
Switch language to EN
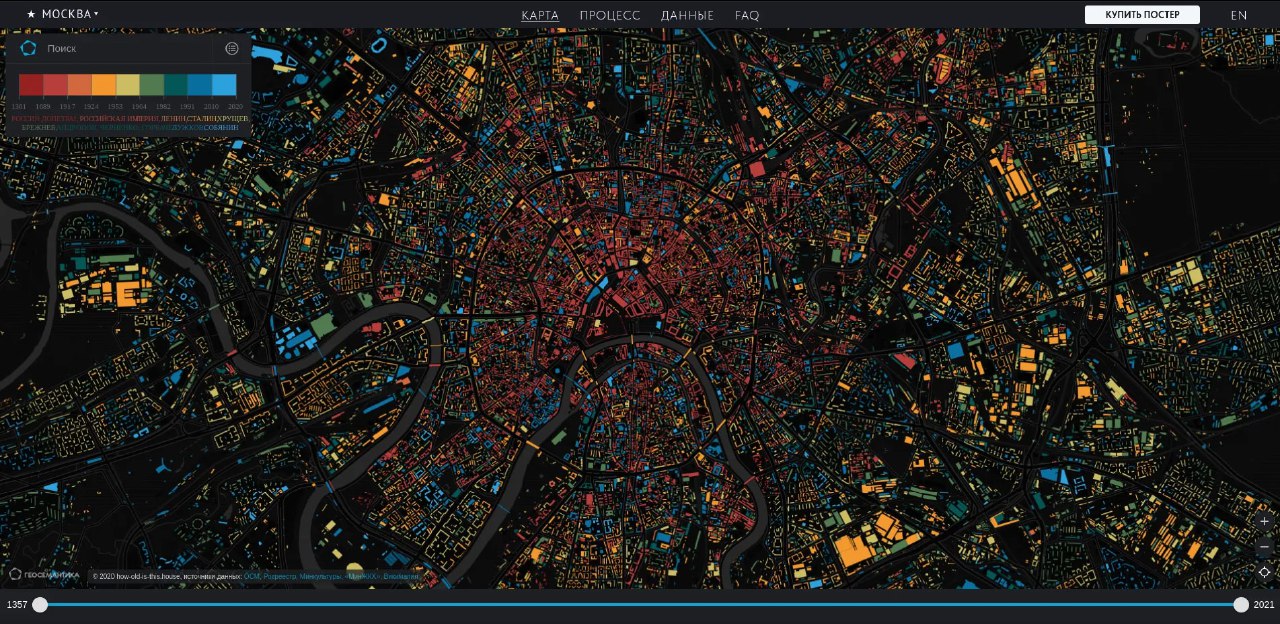pyautogui.click(x=1238, y=15)
